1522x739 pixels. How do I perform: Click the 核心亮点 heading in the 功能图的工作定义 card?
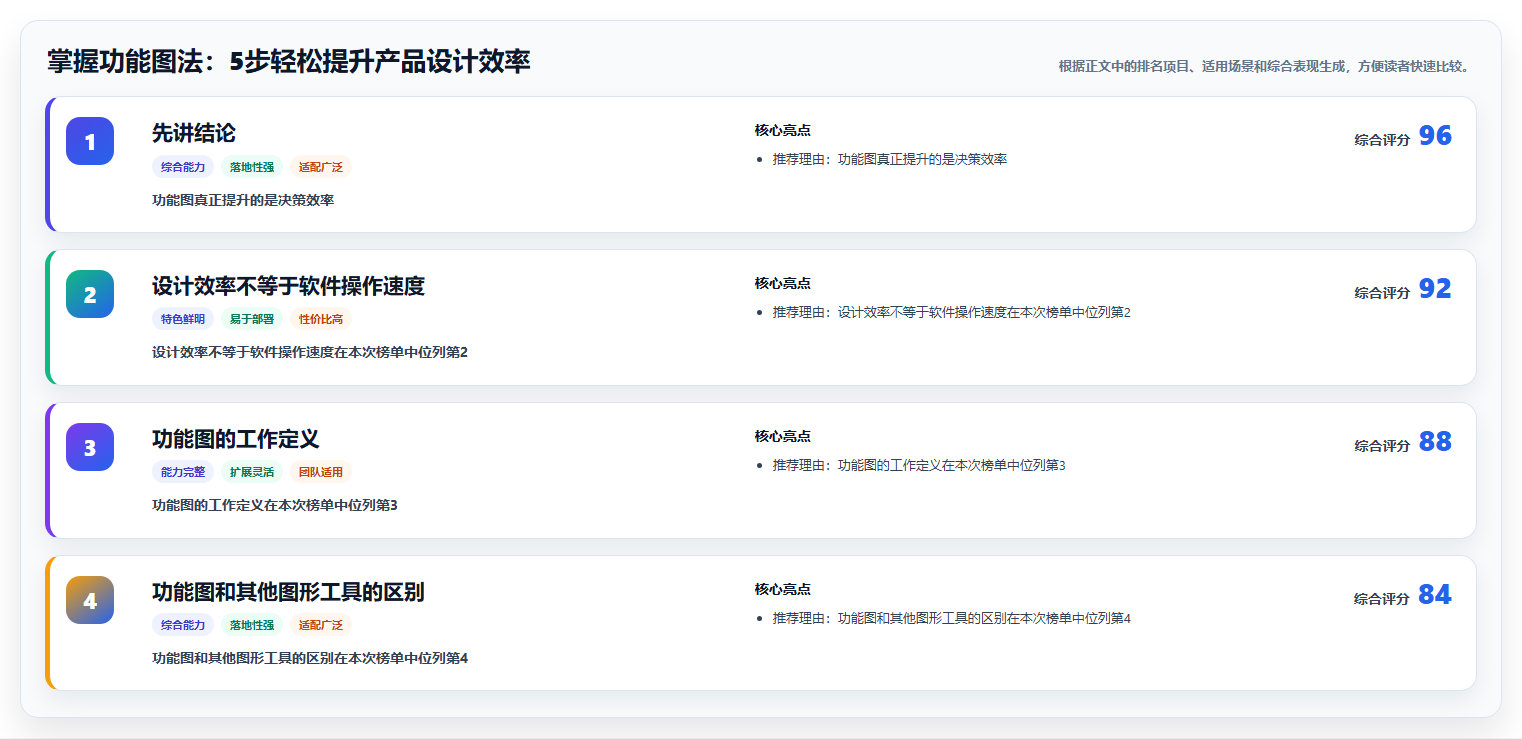(x=782, y=437)
